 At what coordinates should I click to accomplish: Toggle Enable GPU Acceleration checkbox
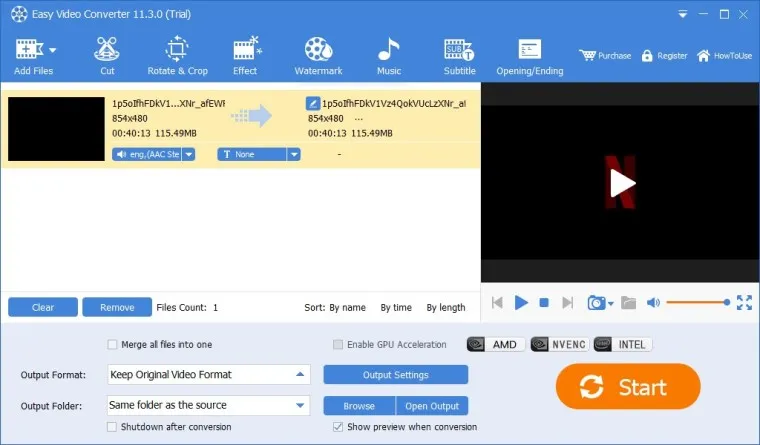[x=338, y=345]
